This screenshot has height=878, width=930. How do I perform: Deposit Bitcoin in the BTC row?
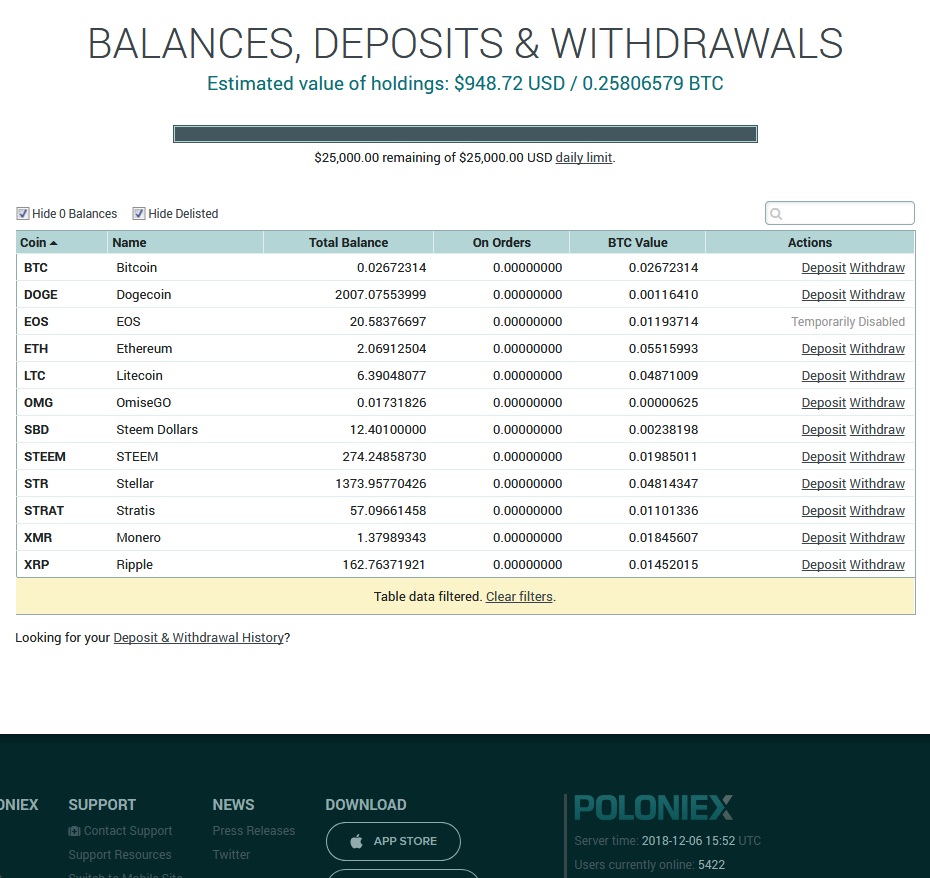(x=823, y=268)
